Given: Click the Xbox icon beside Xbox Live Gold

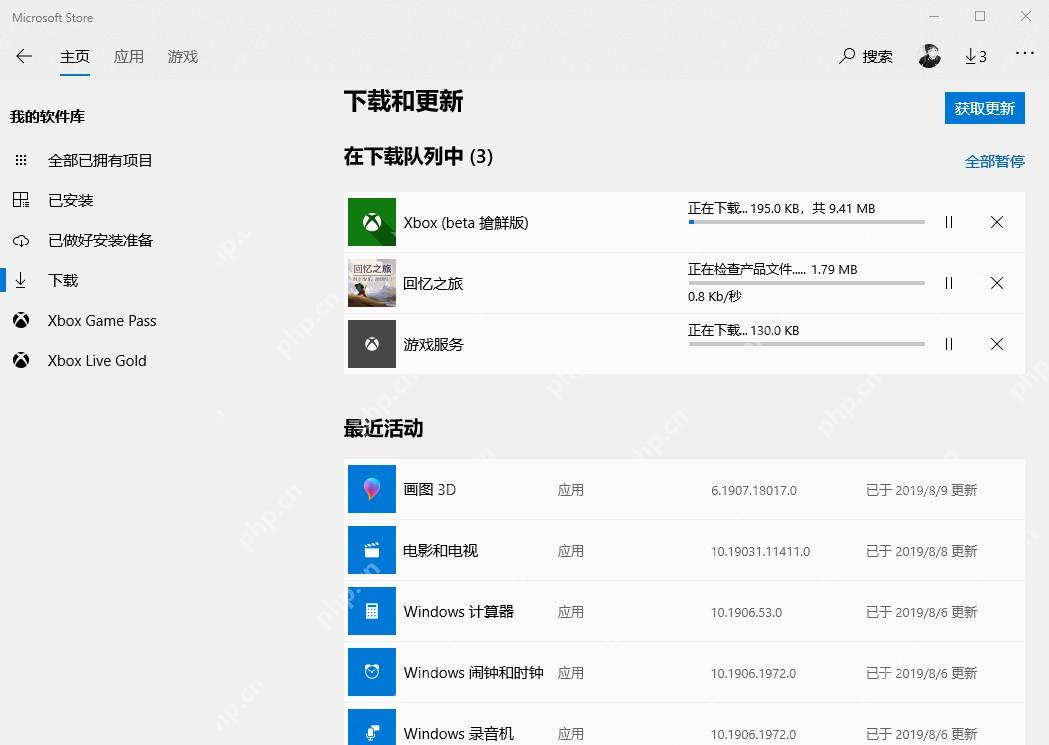Looking at the screenshot, I should coord(21,360).
